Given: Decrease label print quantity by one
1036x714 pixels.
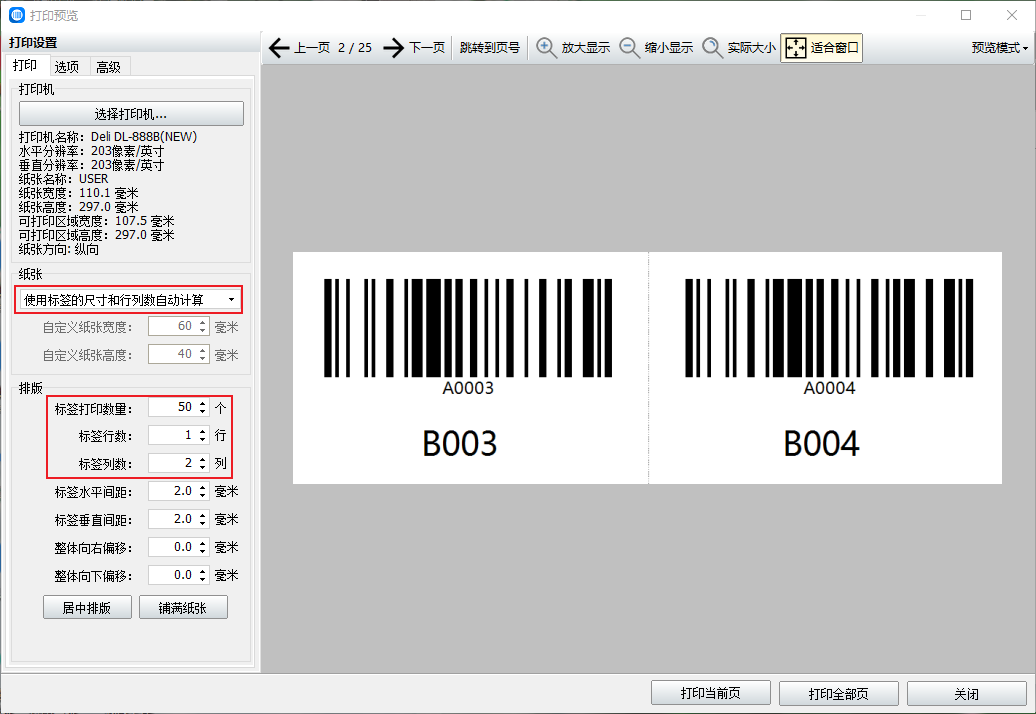Looking at the screenshot, I should (x=203, y=411).
